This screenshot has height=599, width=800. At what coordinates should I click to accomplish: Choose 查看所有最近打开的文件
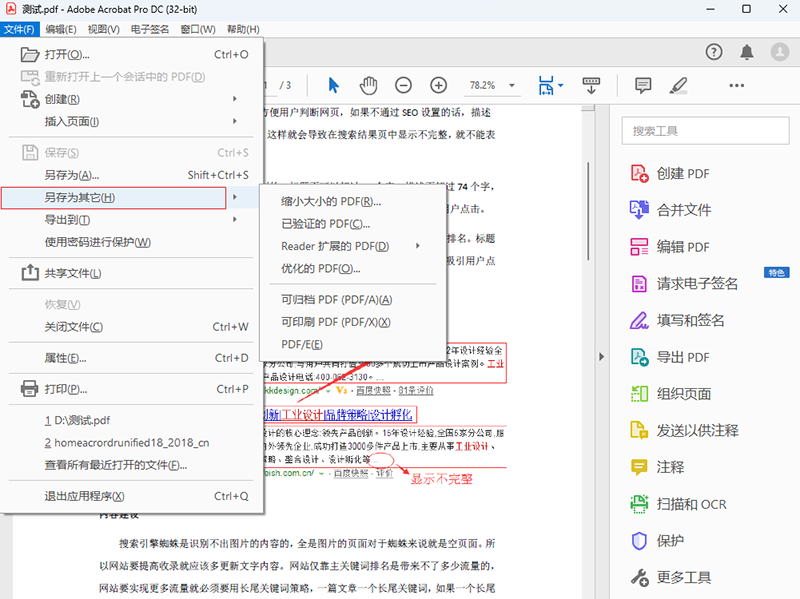pyautogui.click(x=132, y=465)
